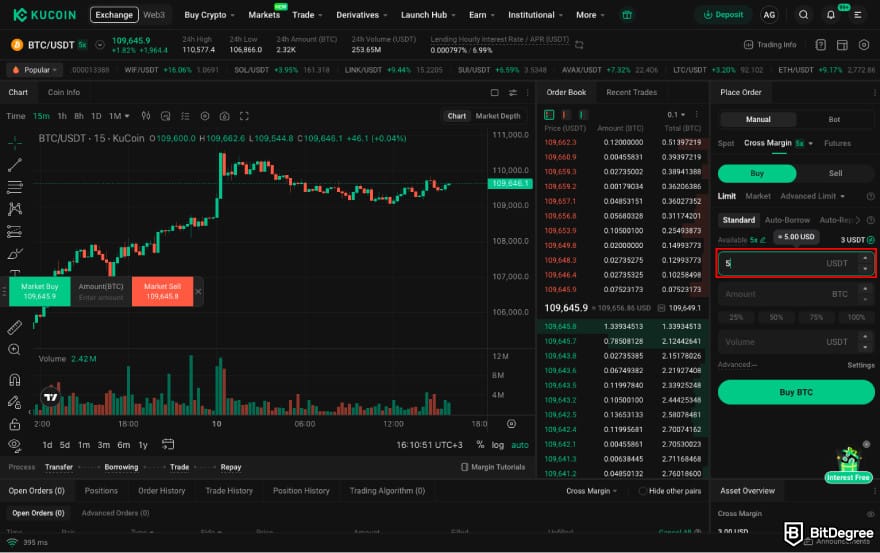Toggle auto scale on chart

[x=520, y=445]
